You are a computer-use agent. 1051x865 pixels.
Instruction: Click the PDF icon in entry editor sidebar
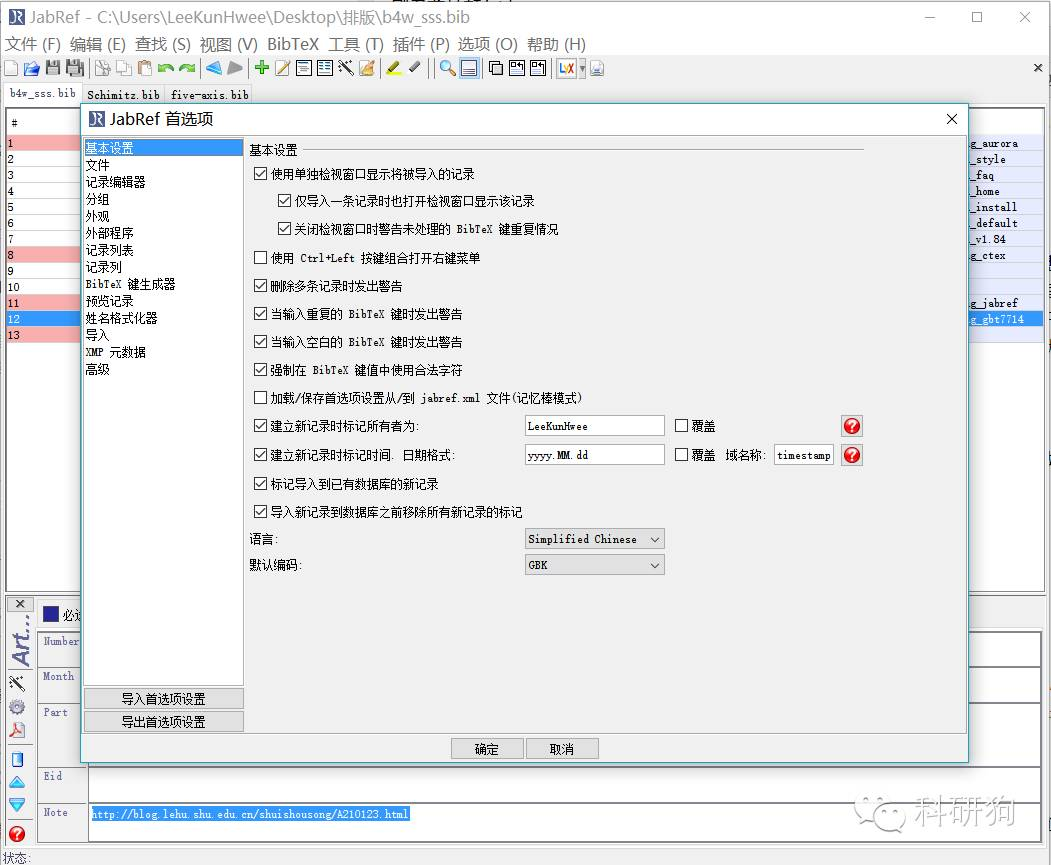[17, 730]
